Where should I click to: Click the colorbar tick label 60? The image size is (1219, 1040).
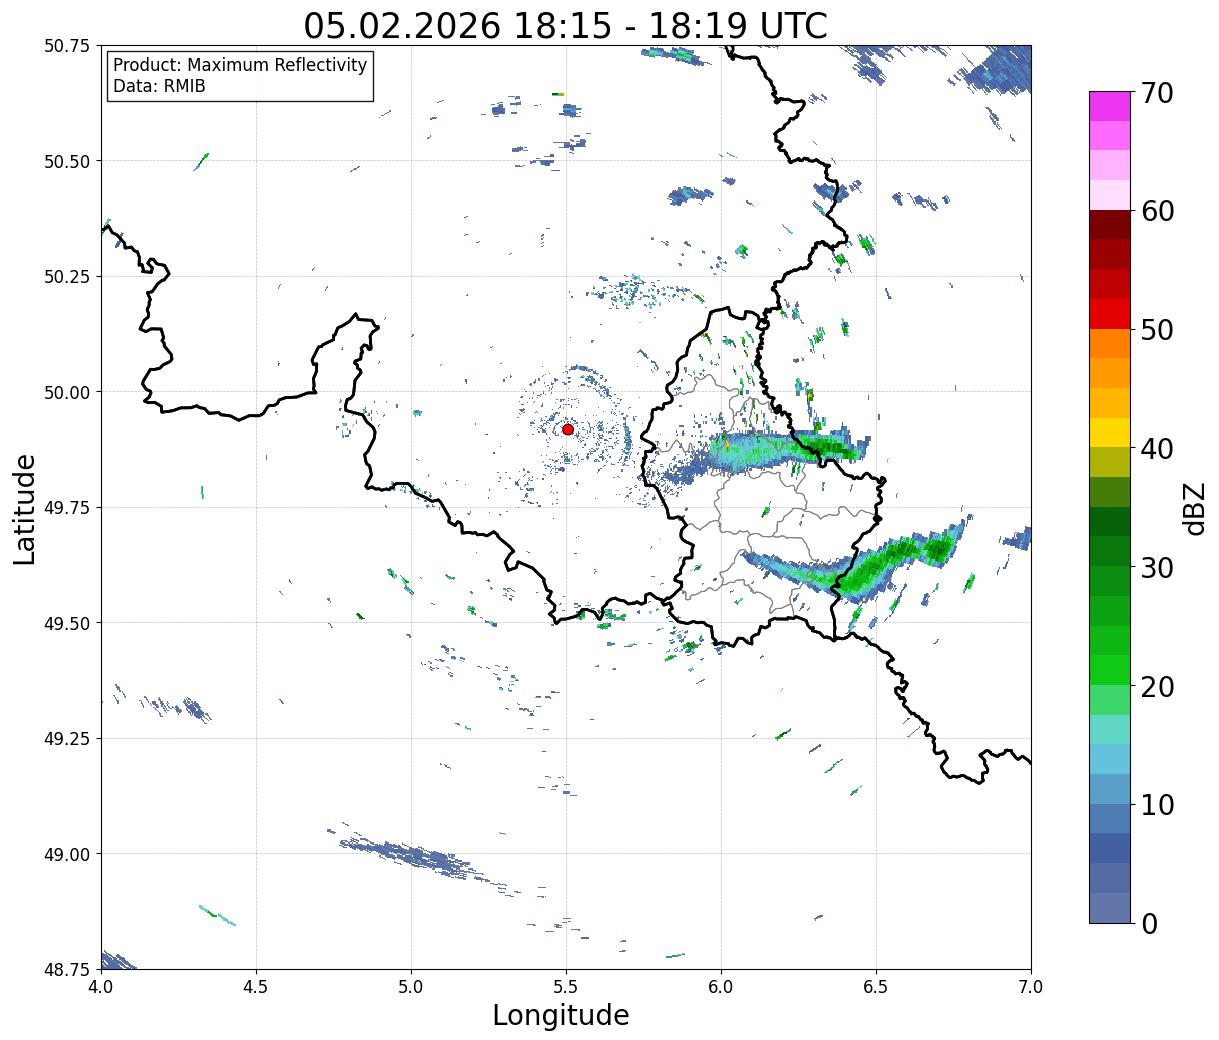[x=1156, y=212]
